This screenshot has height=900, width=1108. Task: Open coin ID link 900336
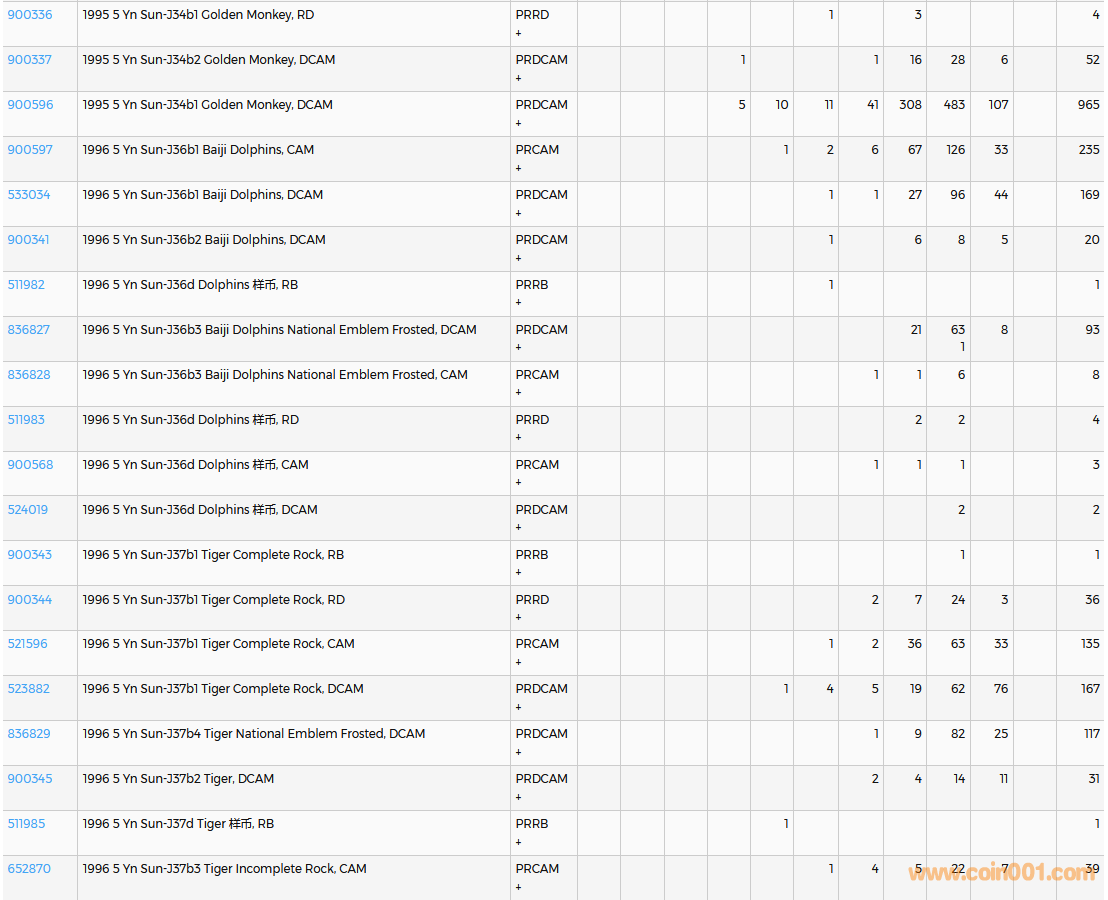pyautogui.click(x=30, y=15)
